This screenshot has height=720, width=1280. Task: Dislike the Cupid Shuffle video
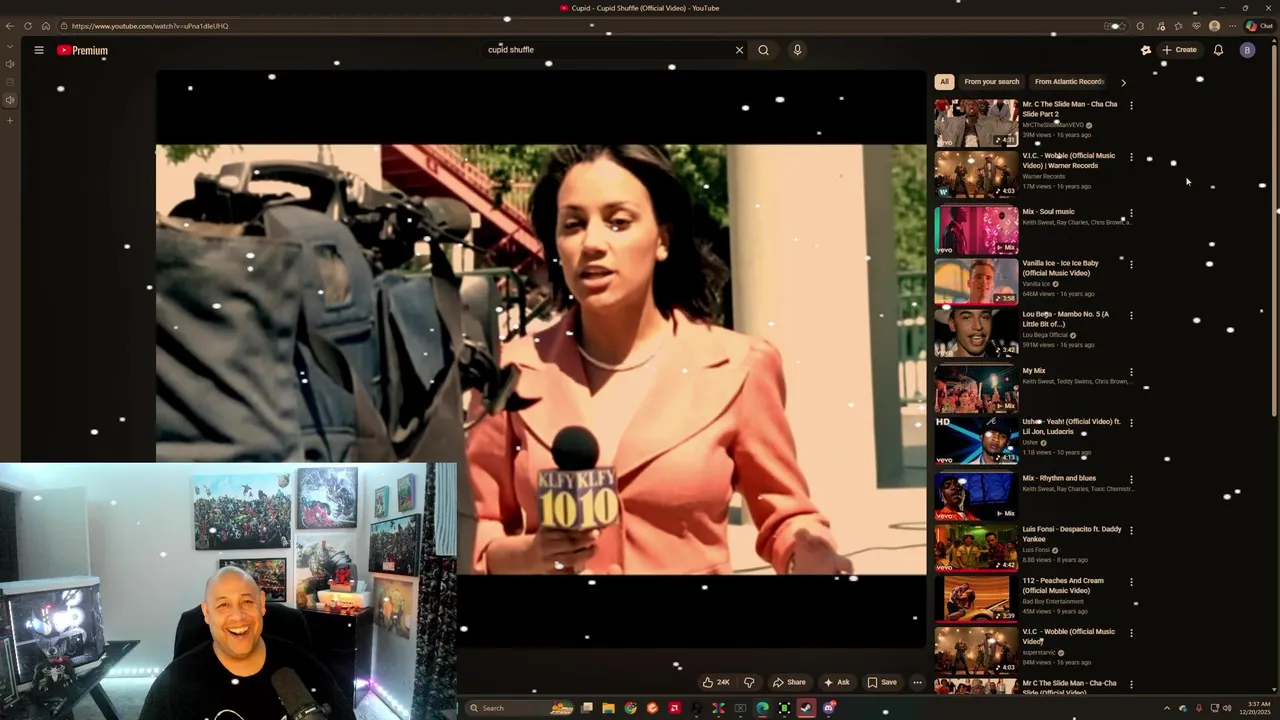pyautogui.click(x=749, y=682)
